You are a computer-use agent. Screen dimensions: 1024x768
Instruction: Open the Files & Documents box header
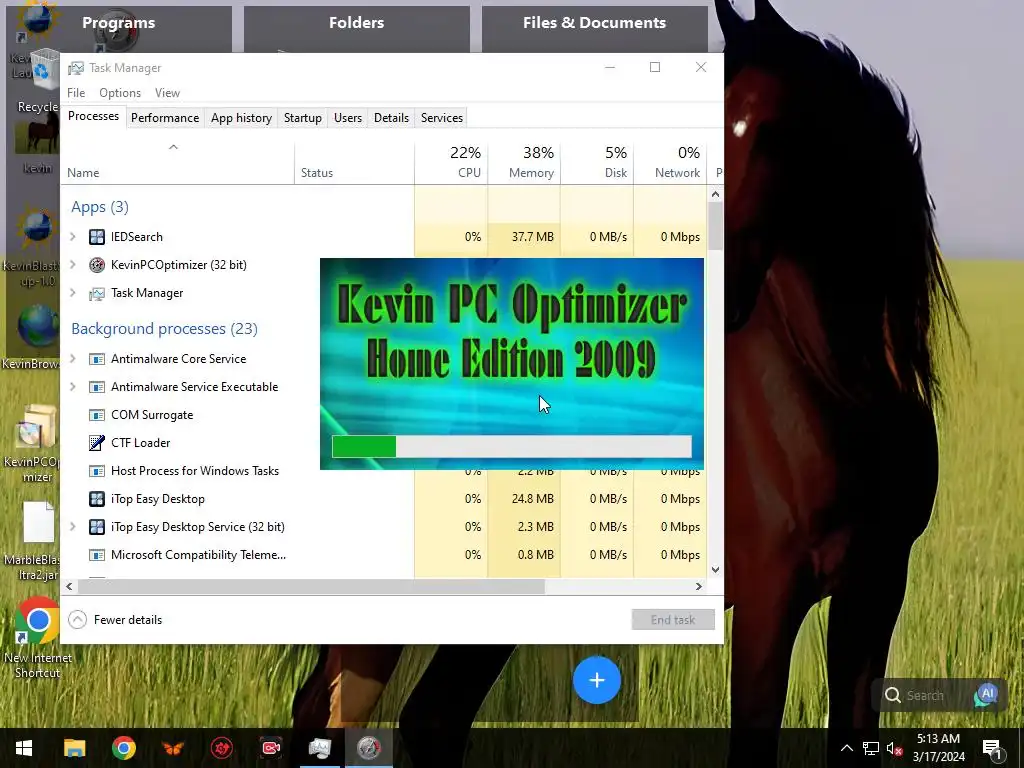tap(594, 23)
